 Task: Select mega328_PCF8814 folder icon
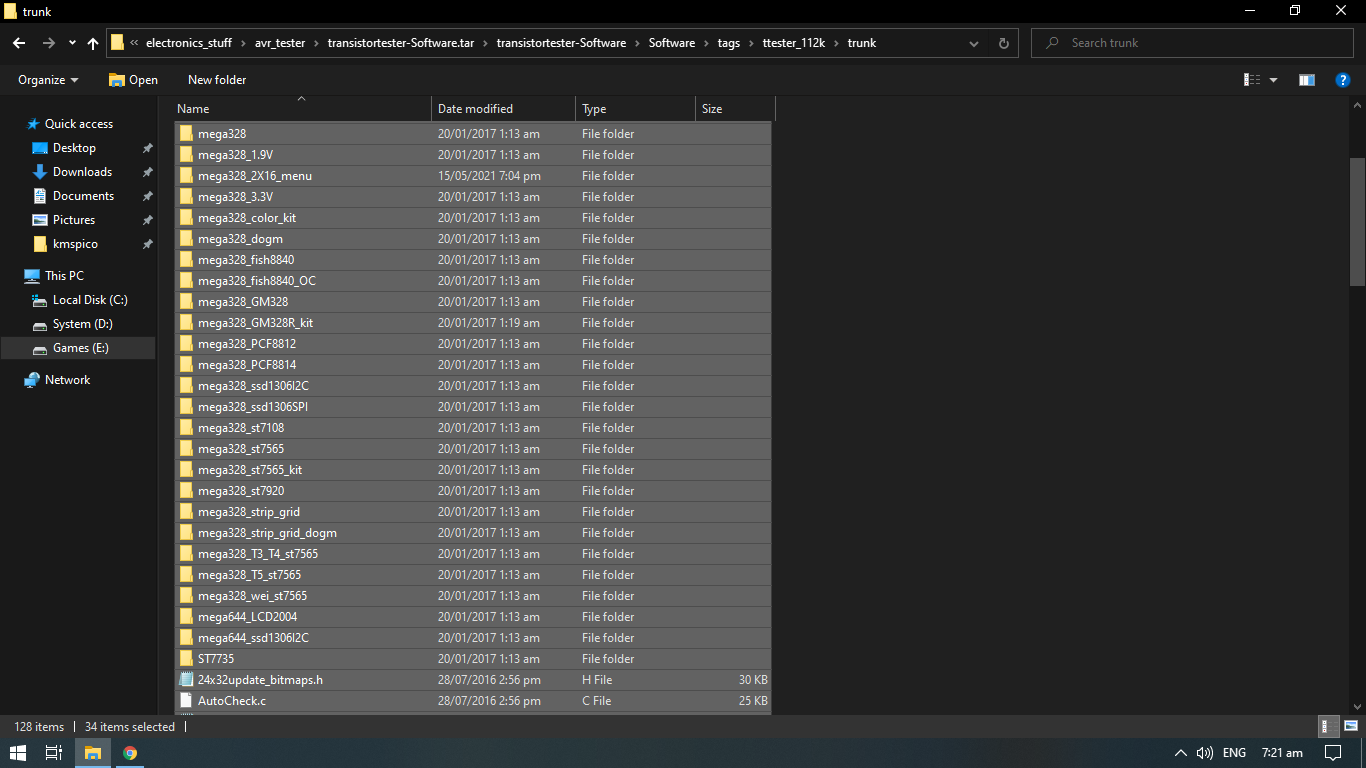tap(186, 365)
